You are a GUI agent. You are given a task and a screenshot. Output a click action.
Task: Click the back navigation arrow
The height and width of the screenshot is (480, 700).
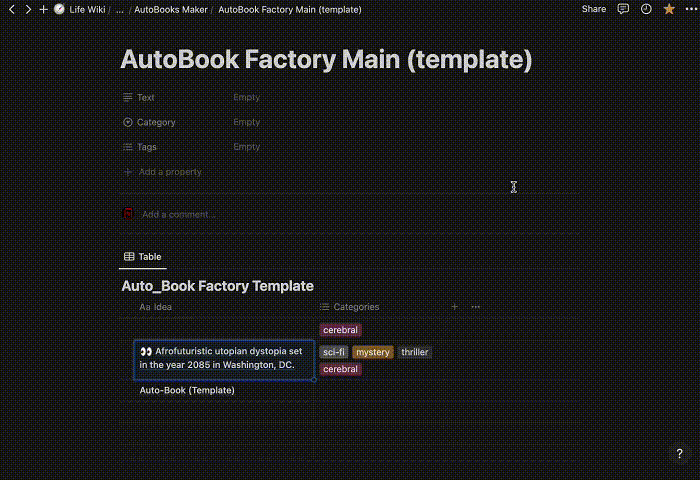(x=12, y=9)
